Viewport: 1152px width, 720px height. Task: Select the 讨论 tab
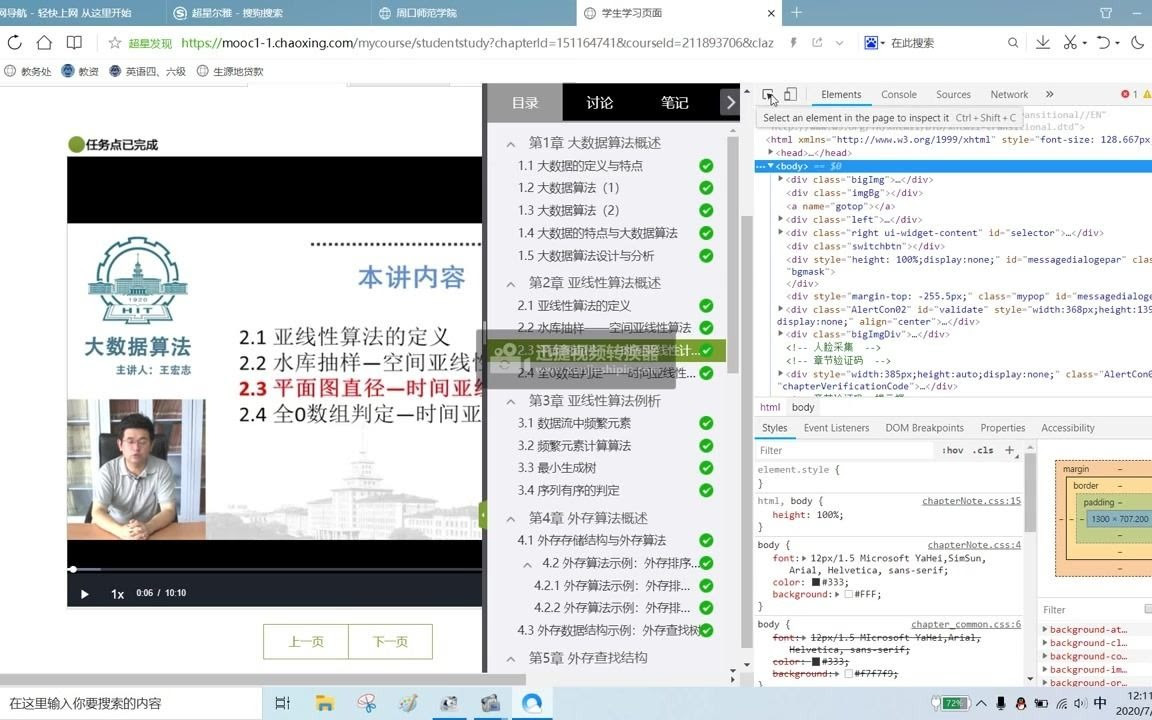click(600, 103)
